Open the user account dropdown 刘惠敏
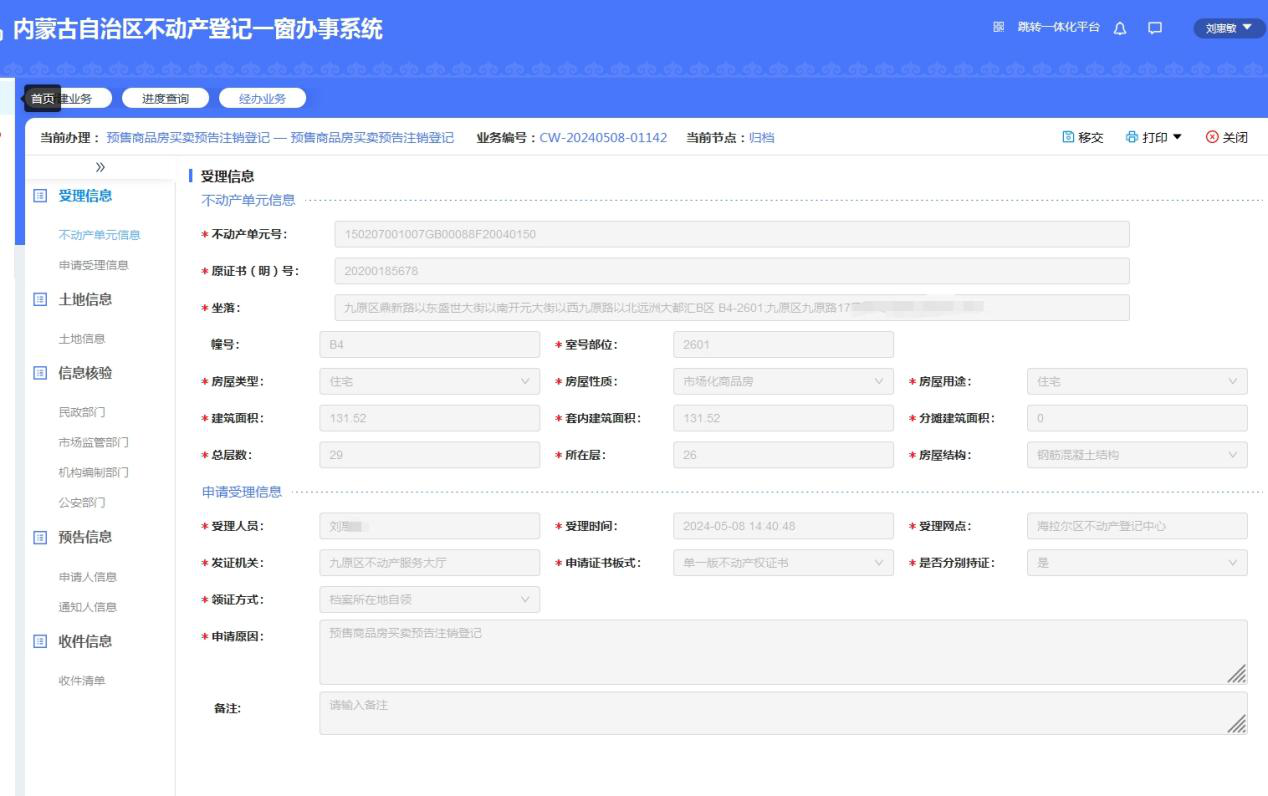Screen dimensions: 1268x796 coord(1228,28)
